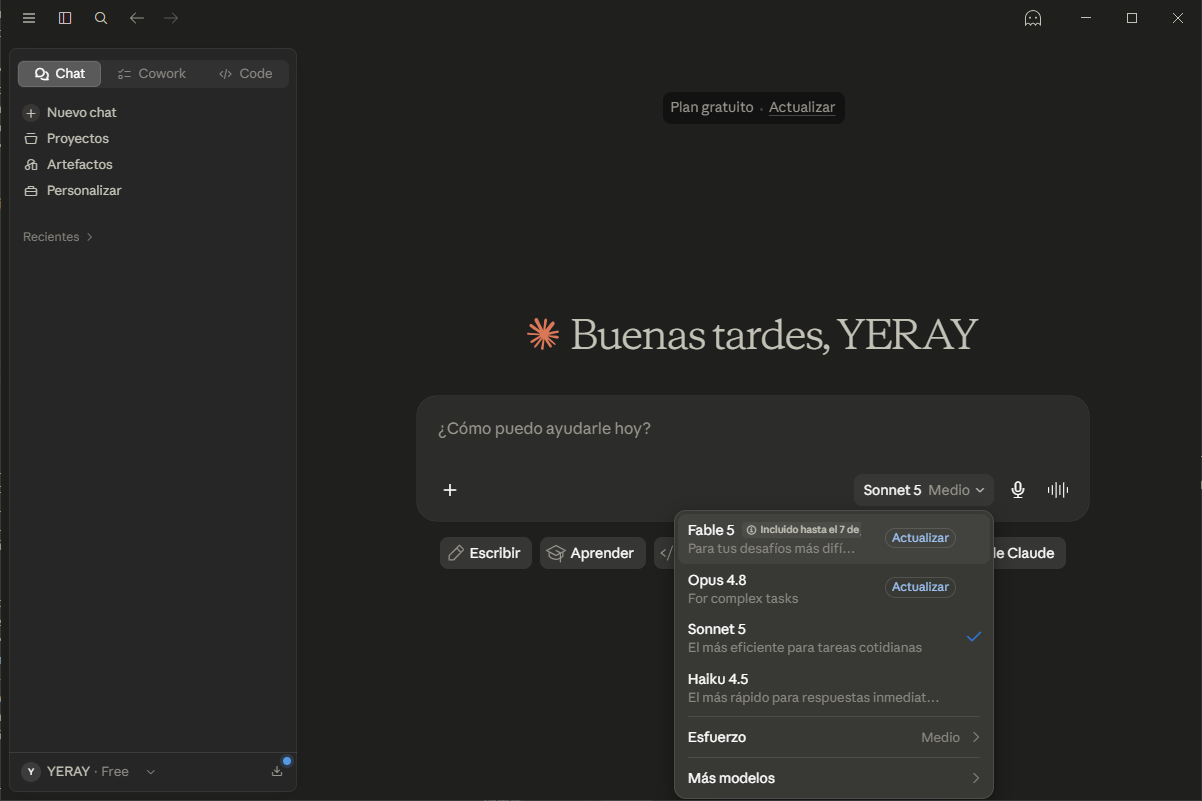This screenshot has height=801, width=1202.
Task: Expand Recientes section chevron
Action: (90, 237)
